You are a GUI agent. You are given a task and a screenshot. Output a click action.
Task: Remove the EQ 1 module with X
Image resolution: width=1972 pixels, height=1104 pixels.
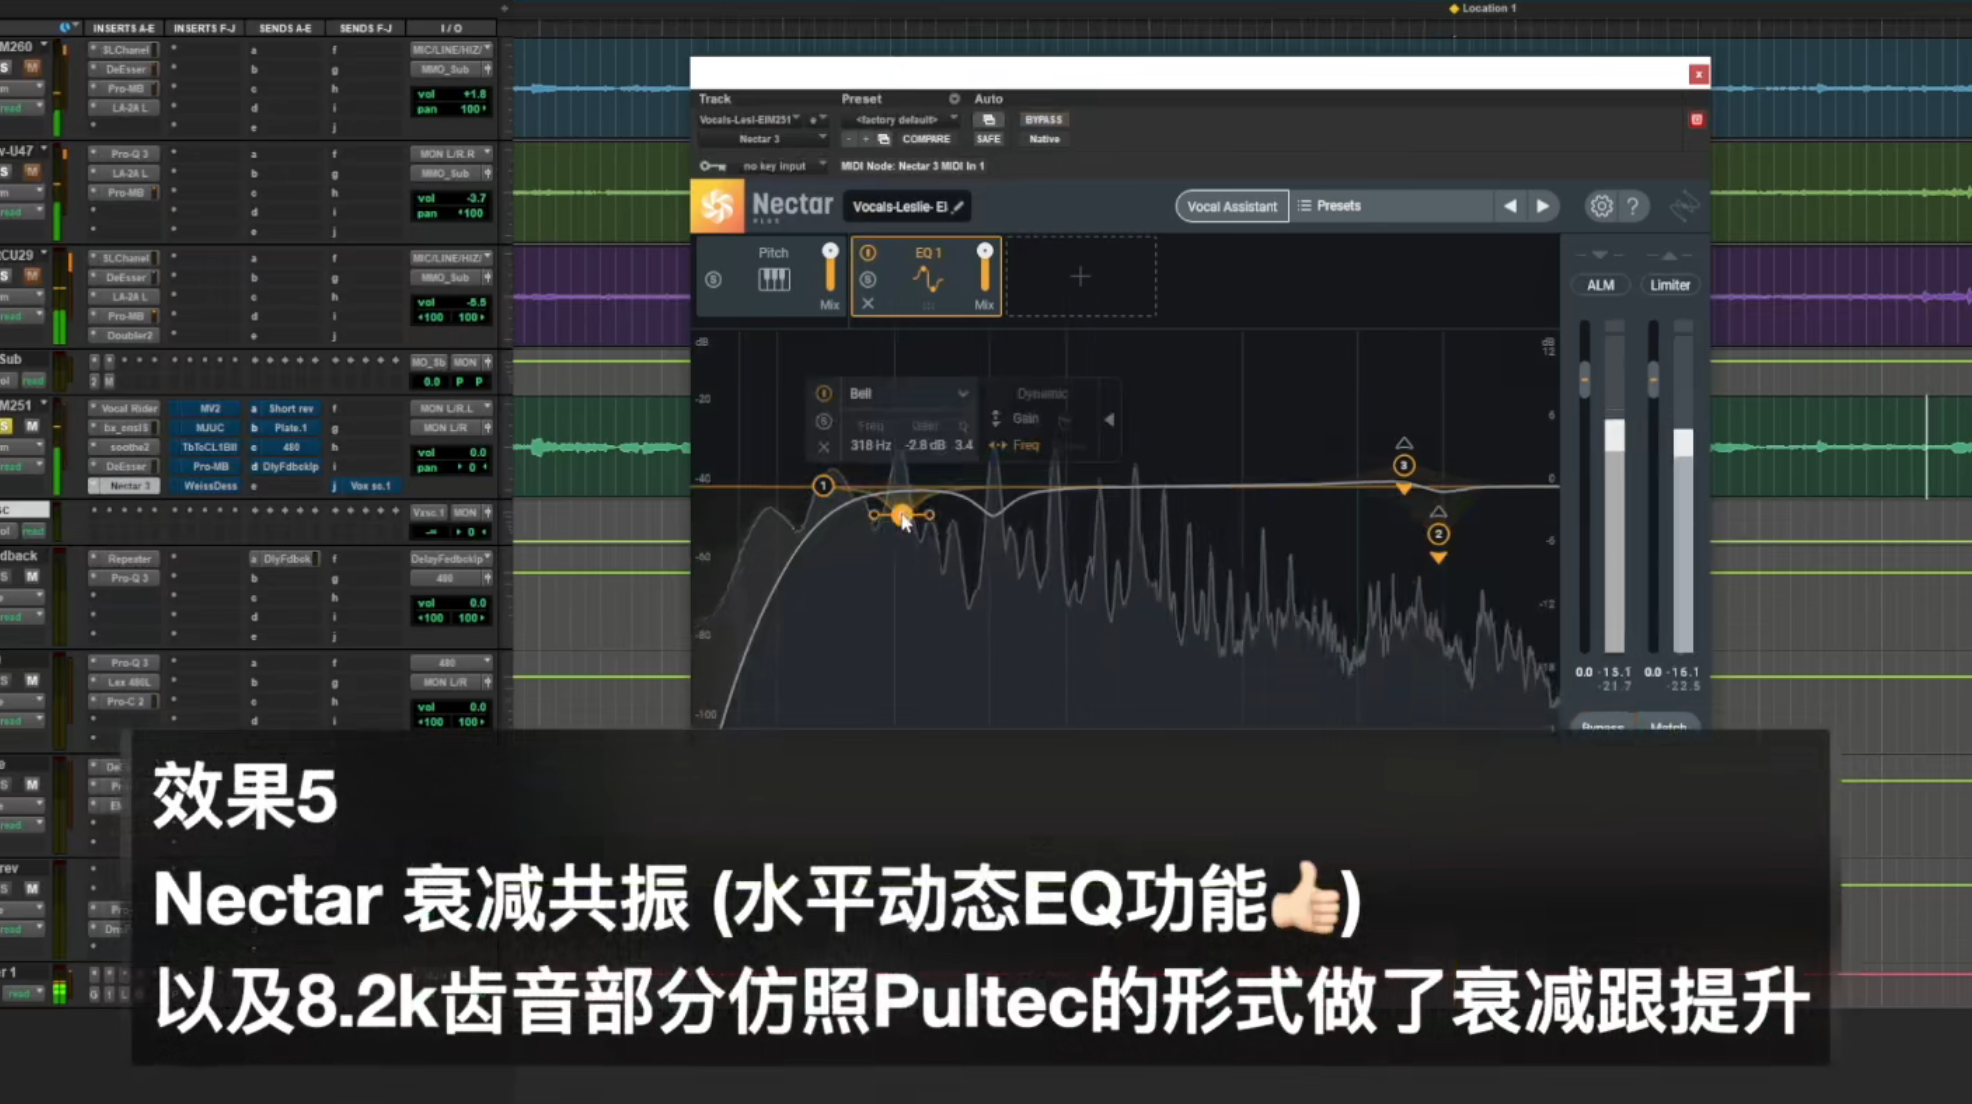click(868, 303)
